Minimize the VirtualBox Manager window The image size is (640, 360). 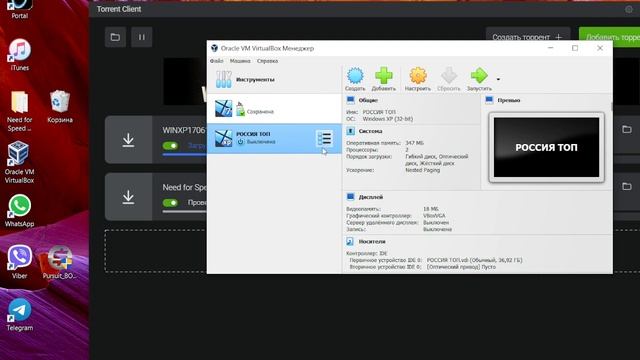click(551, 48)
